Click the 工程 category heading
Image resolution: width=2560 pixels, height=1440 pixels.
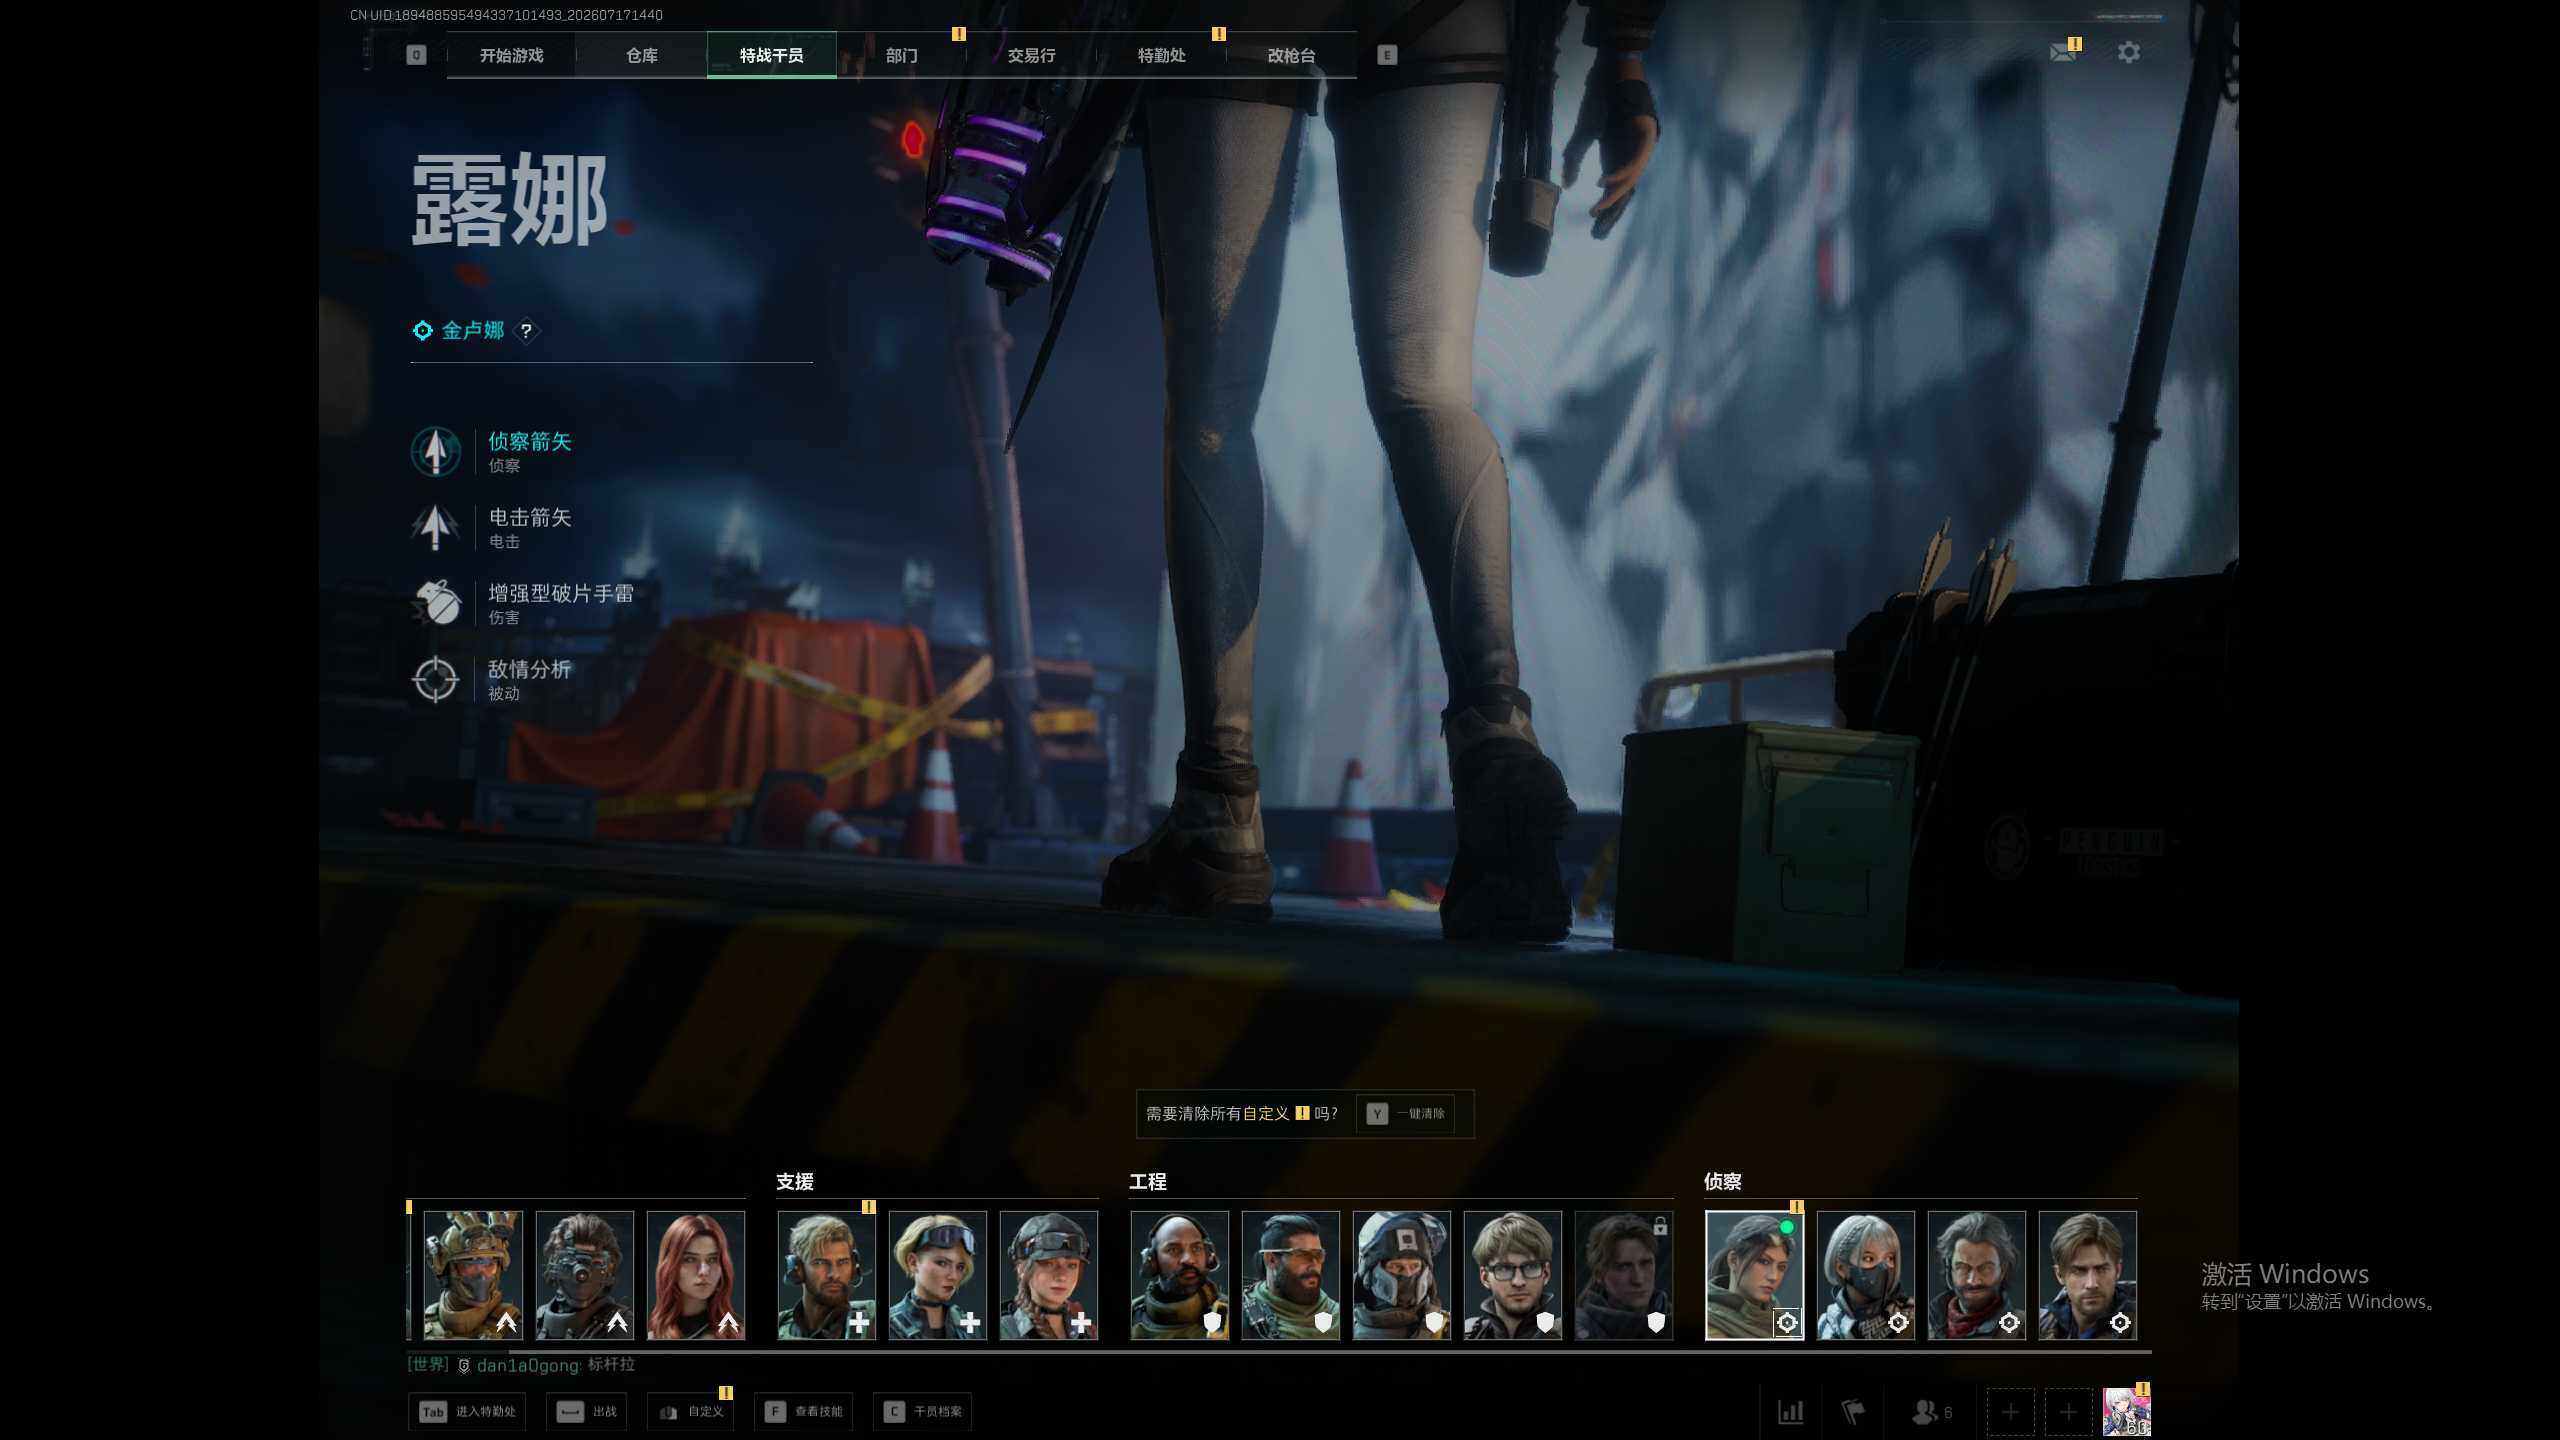click(x=1148, y=1181)
